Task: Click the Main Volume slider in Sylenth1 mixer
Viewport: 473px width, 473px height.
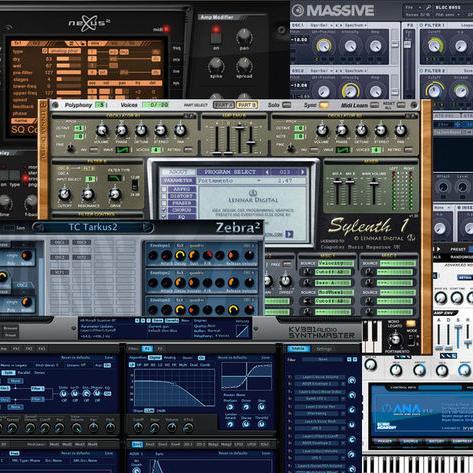Action: click(374, 182)
